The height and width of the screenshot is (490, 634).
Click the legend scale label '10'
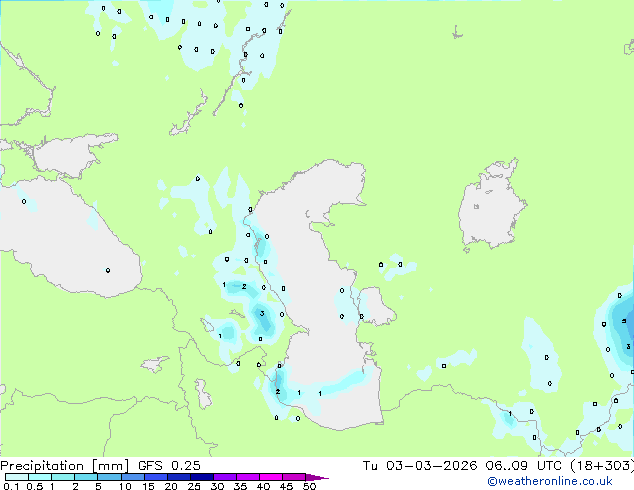pos(125,486)
